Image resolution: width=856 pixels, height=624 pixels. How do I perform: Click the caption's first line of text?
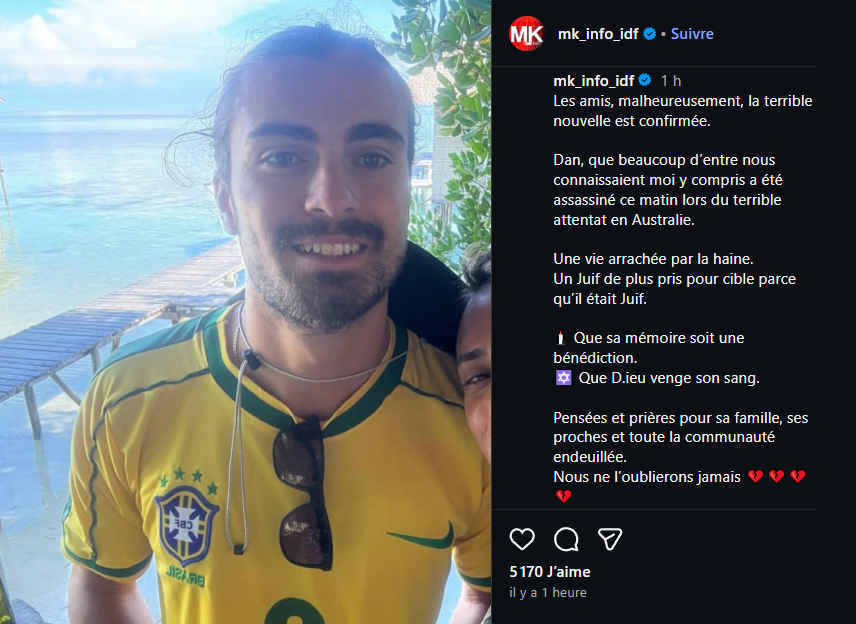(x=682, y=101)
